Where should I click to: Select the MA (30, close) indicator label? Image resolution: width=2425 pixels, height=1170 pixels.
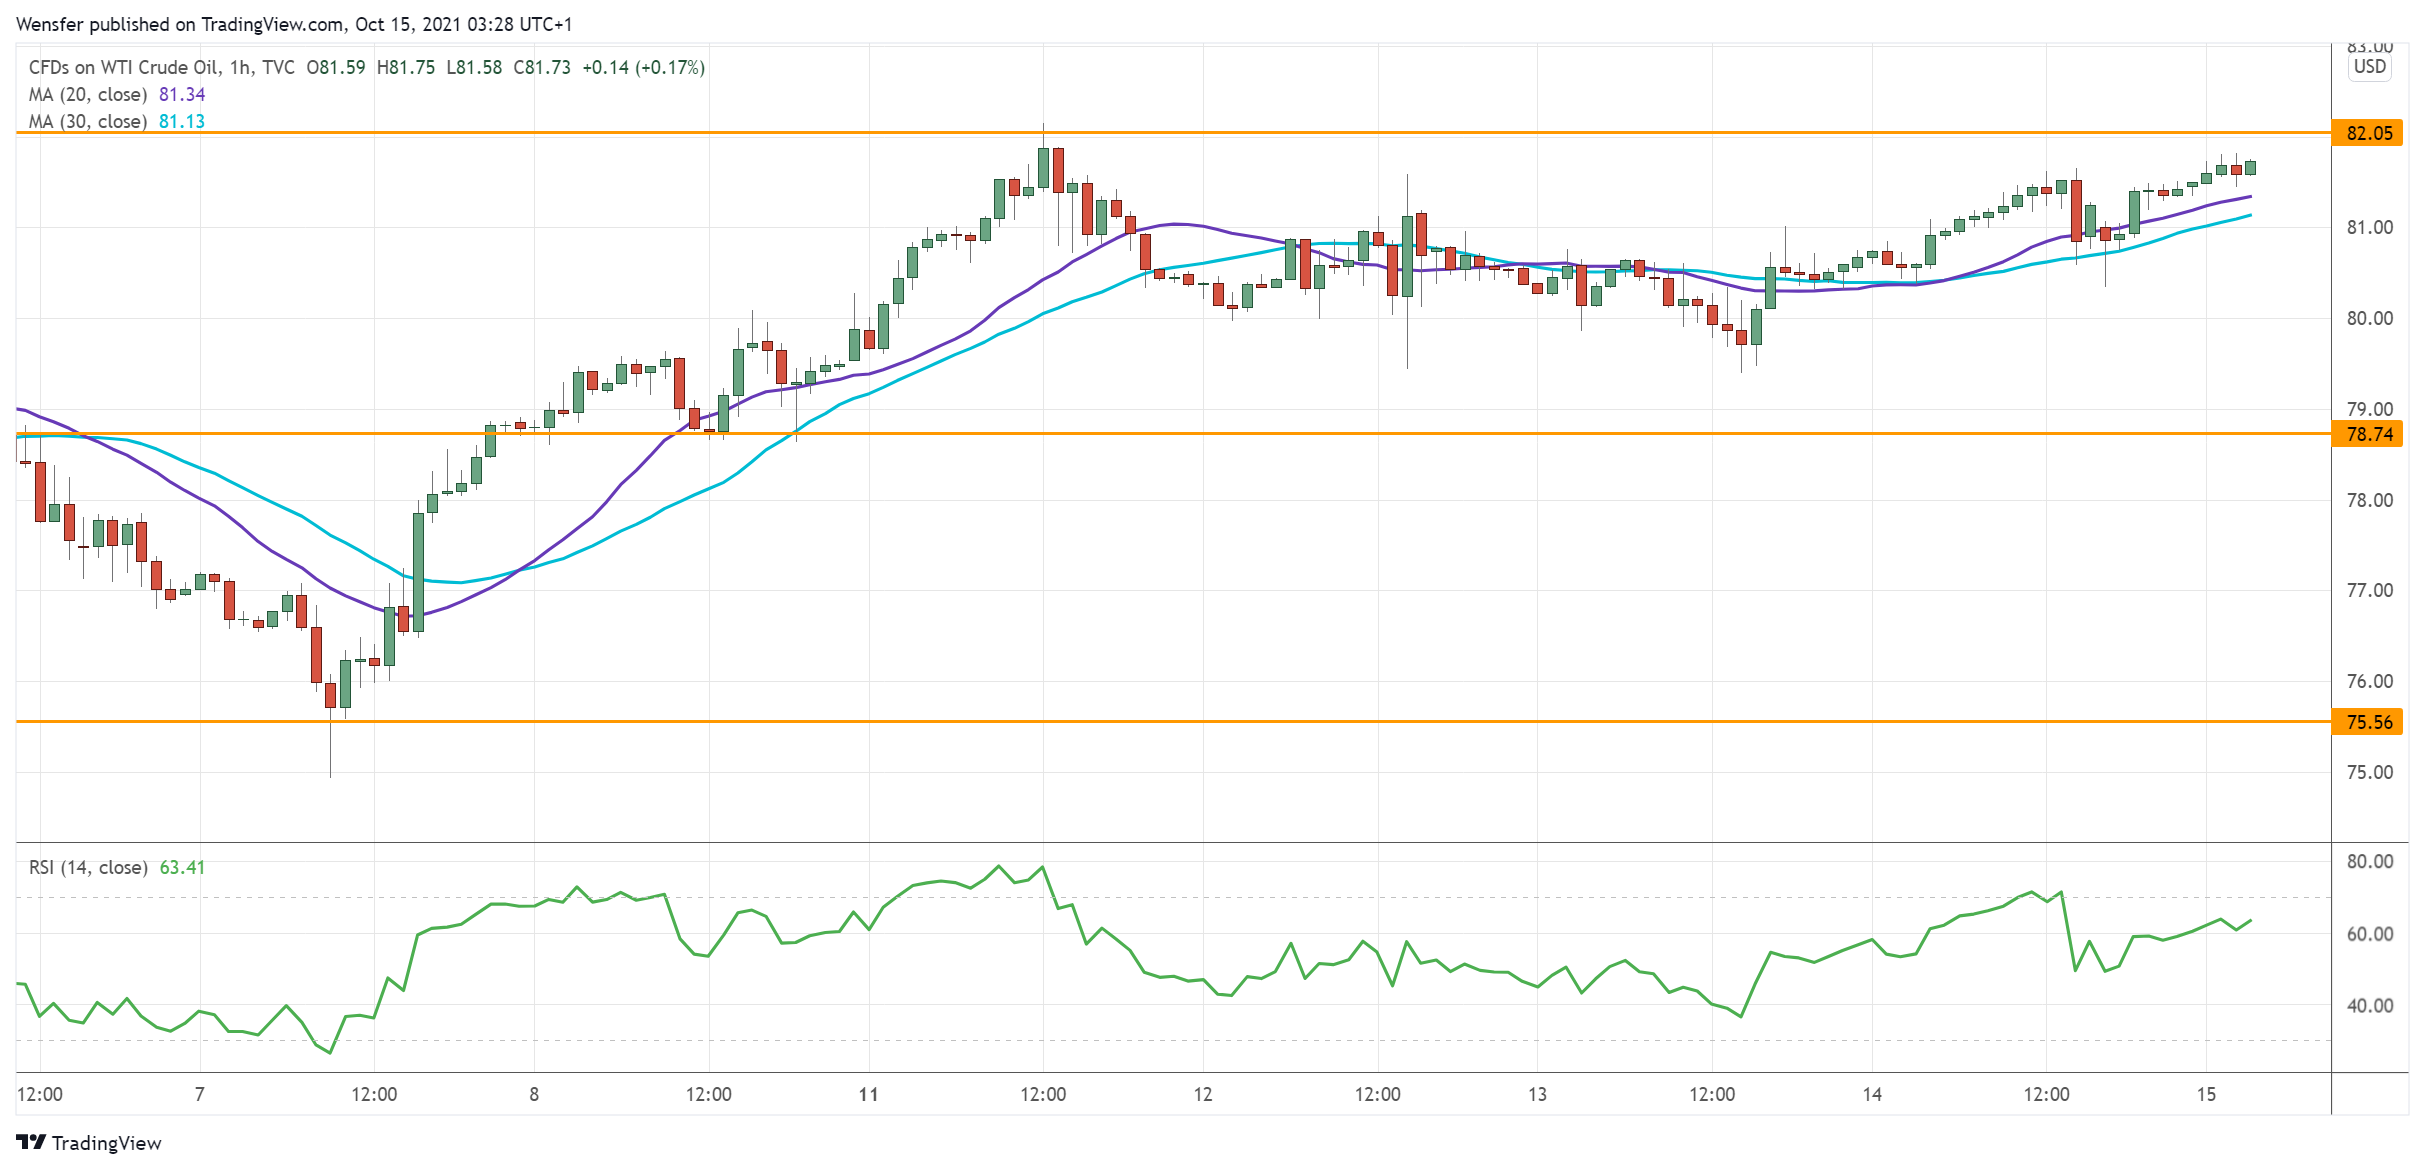88,121
